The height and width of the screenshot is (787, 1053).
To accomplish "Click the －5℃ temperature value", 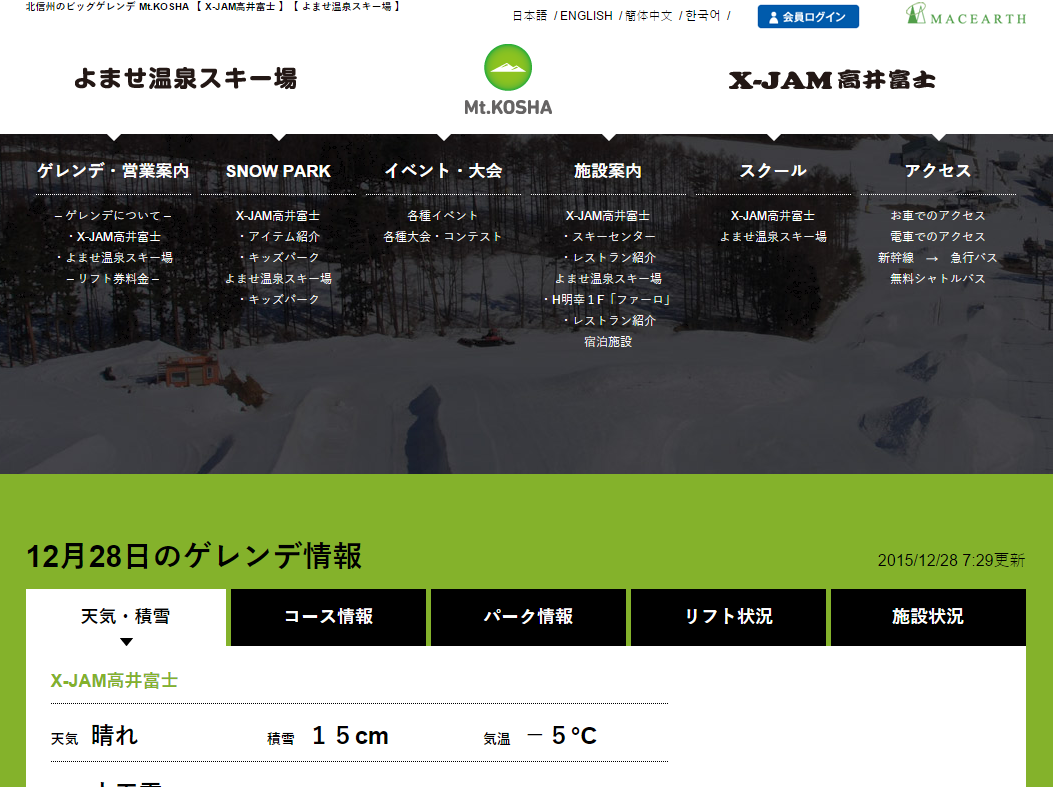I will tap(562, 736).
